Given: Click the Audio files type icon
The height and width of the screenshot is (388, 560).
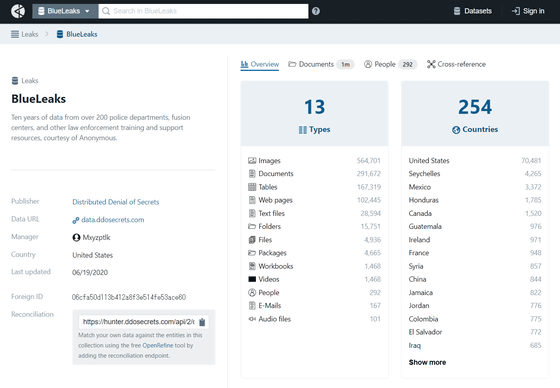Looking at the screenshot, I should coord(252,319).
